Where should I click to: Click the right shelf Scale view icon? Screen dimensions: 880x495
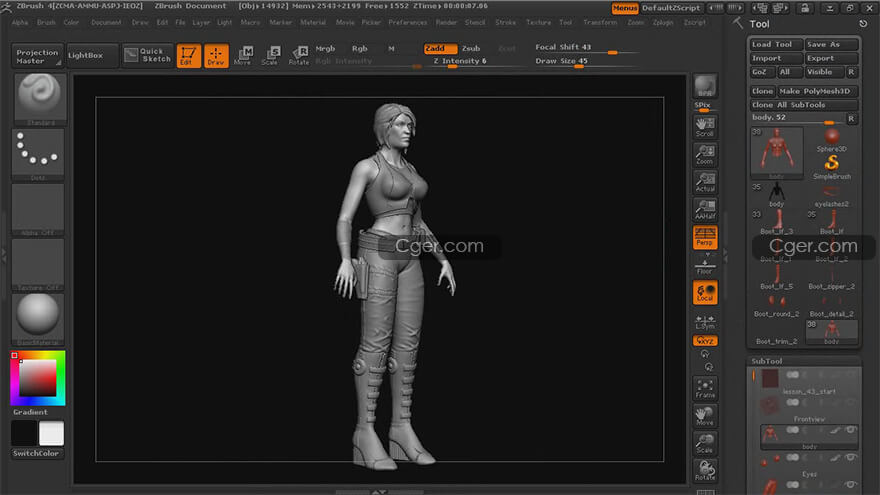(705, 443)
